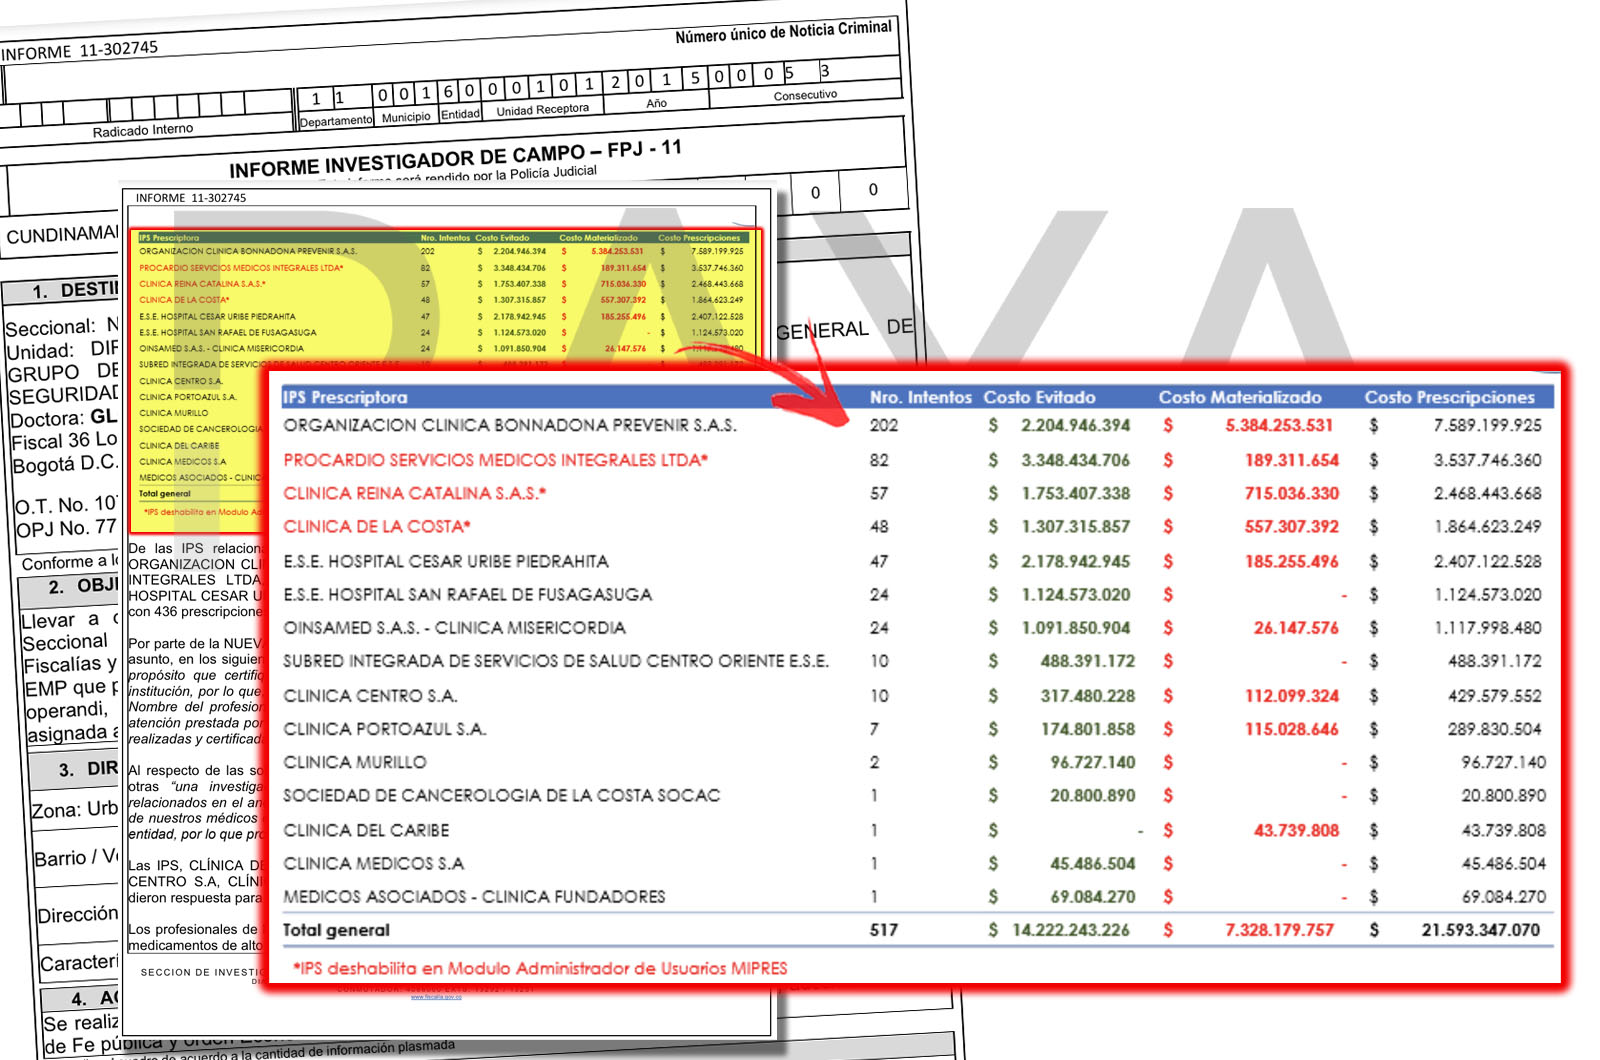
Task: Click 'CLINICA PORTOAZUL S.A.' in enlarged table
Action: (x=385, y=728)
